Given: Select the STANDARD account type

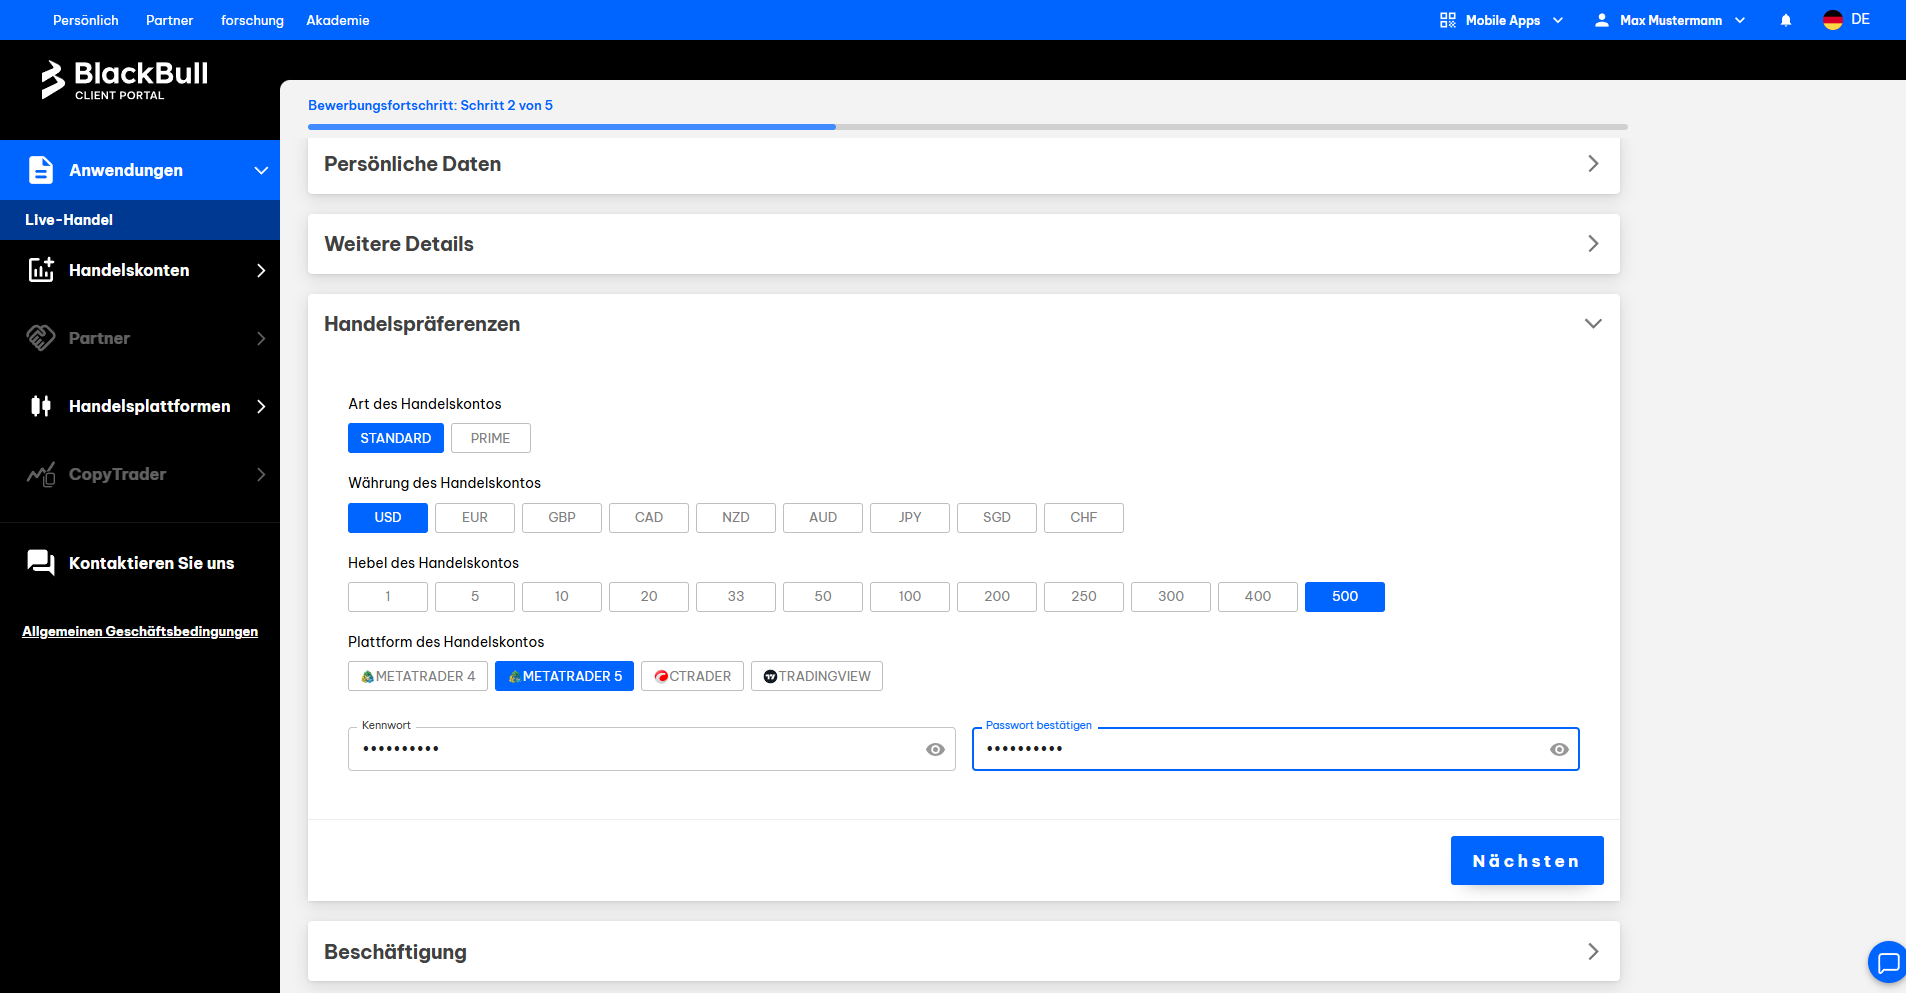Looking at the screenshot, I should (396, 438).
